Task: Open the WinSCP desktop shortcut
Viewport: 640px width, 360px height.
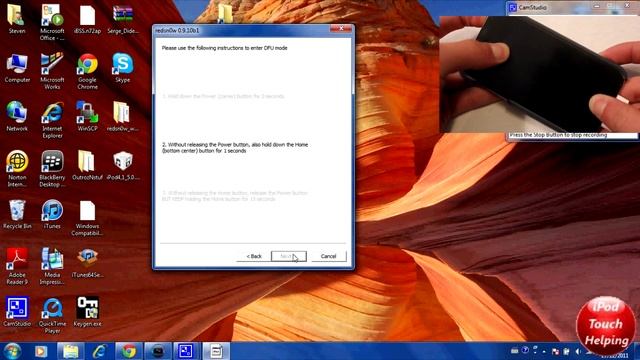Action: pos(87,116)
